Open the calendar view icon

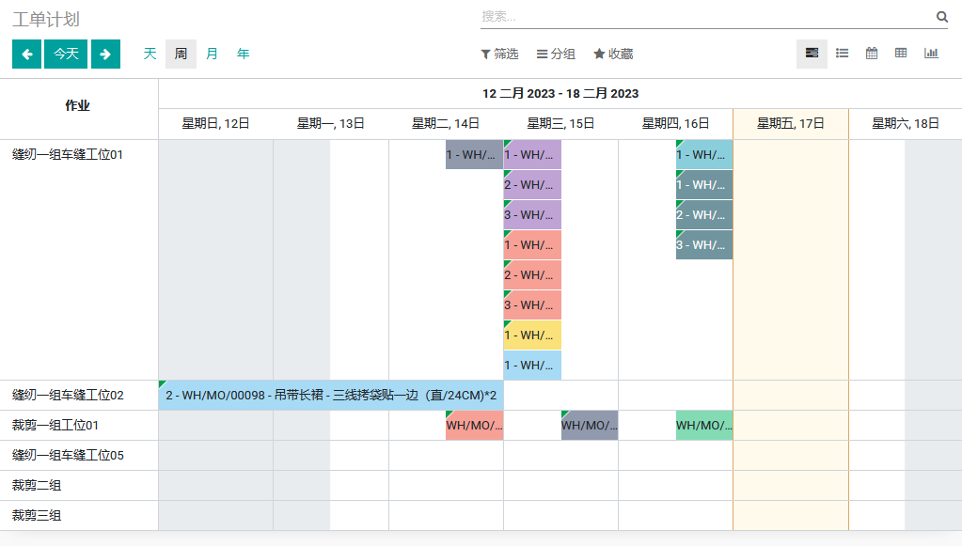(x=871, y=54)
